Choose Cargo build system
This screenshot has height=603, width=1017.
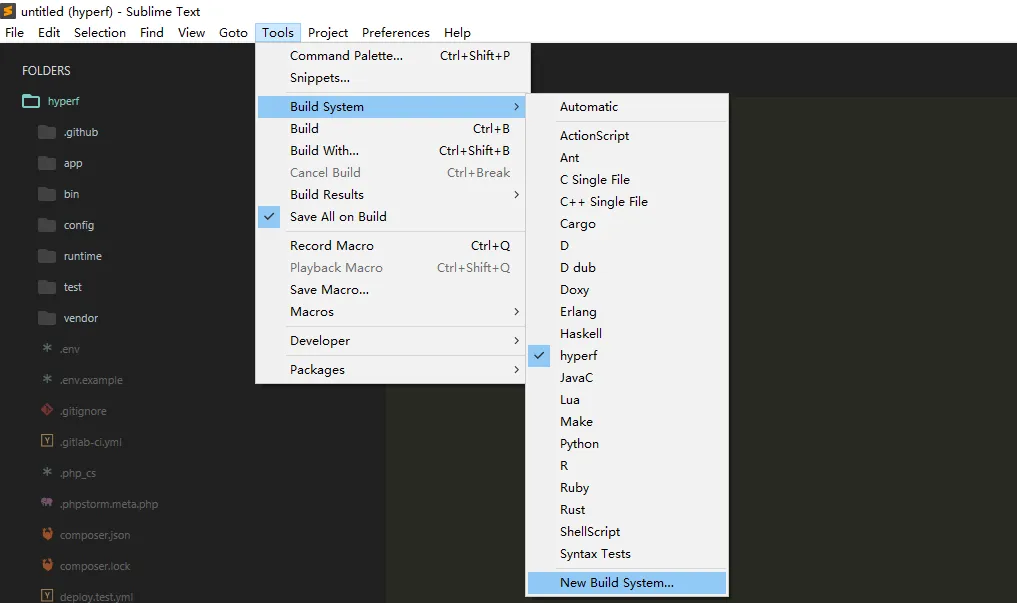click(627, 224)
